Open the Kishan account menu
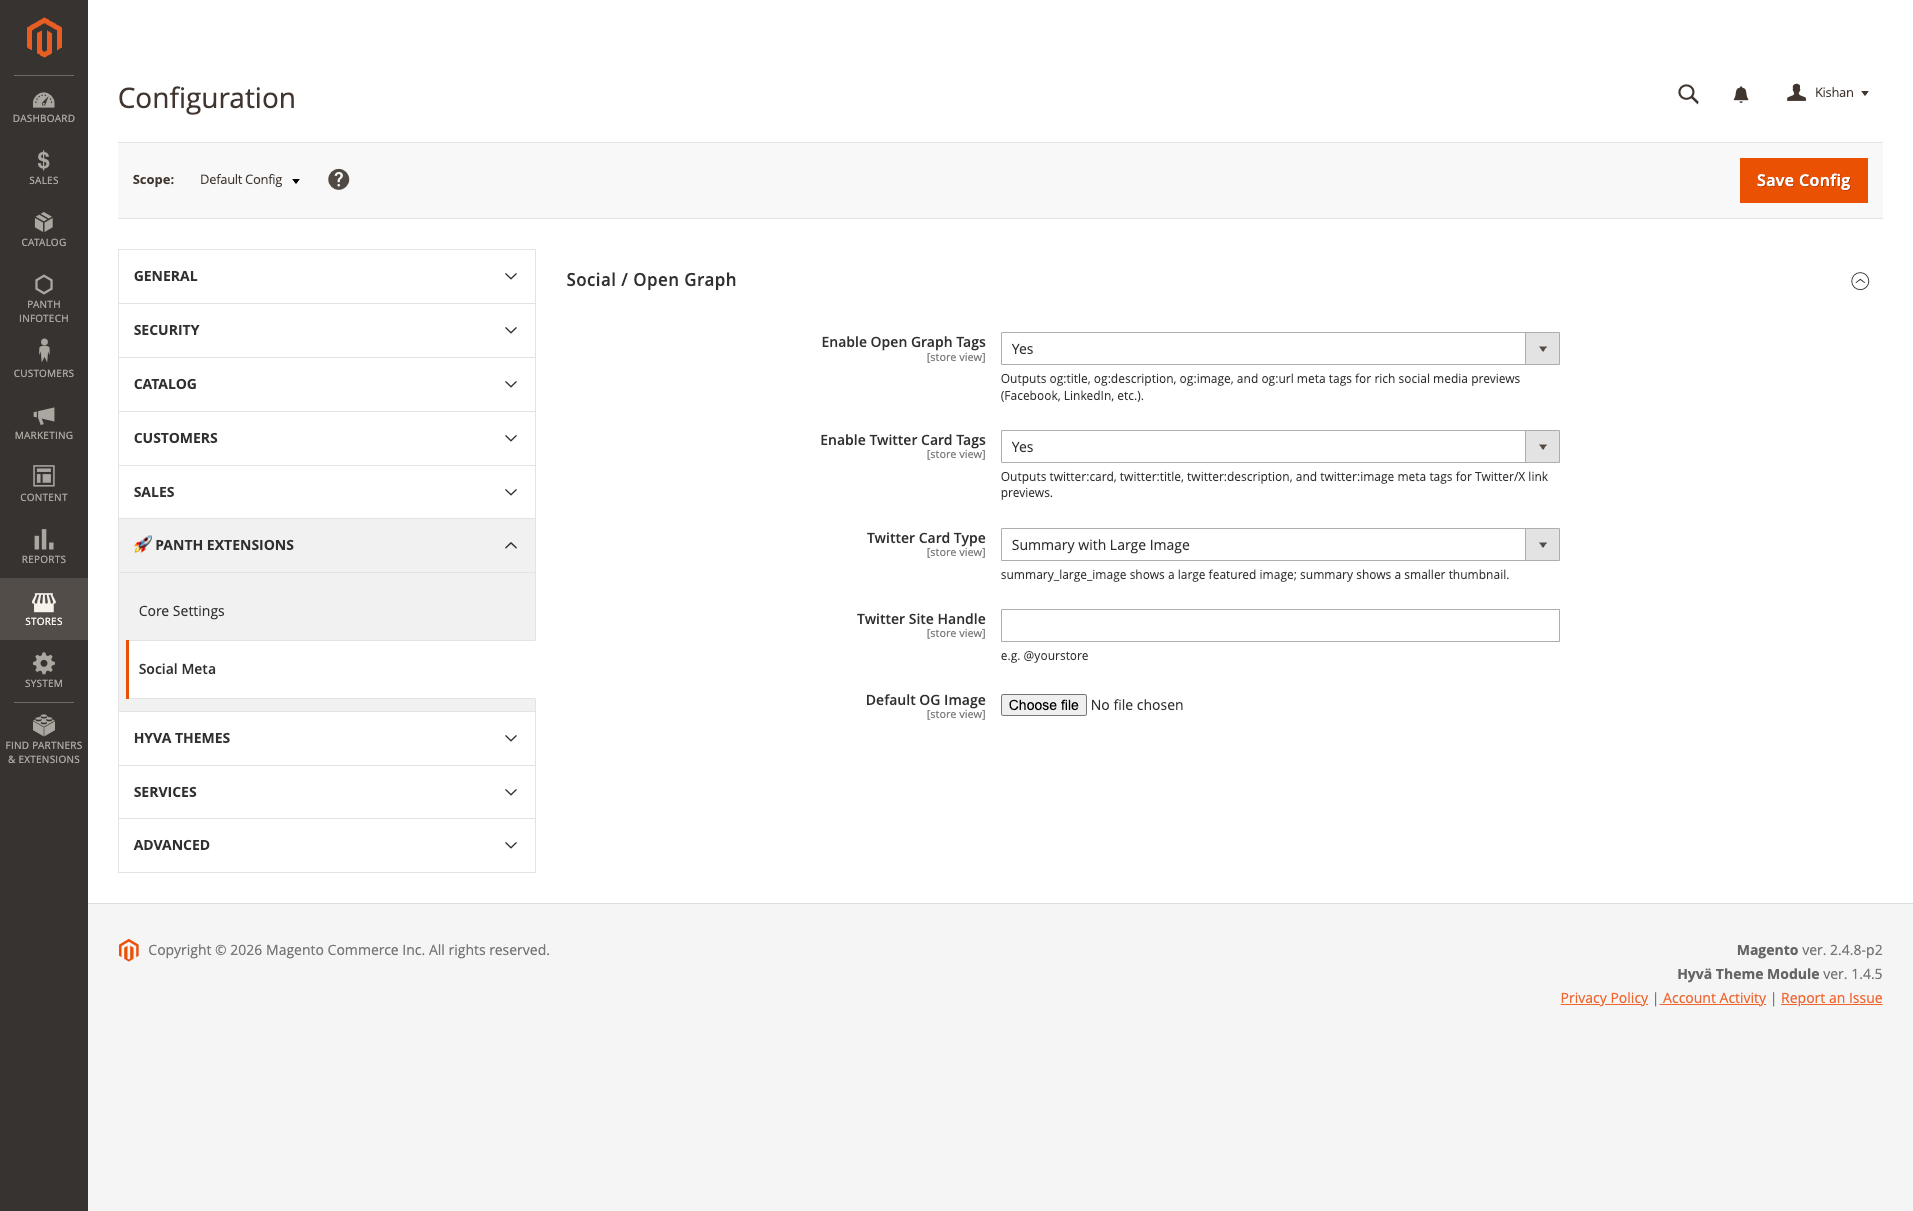 point(1829,92)
